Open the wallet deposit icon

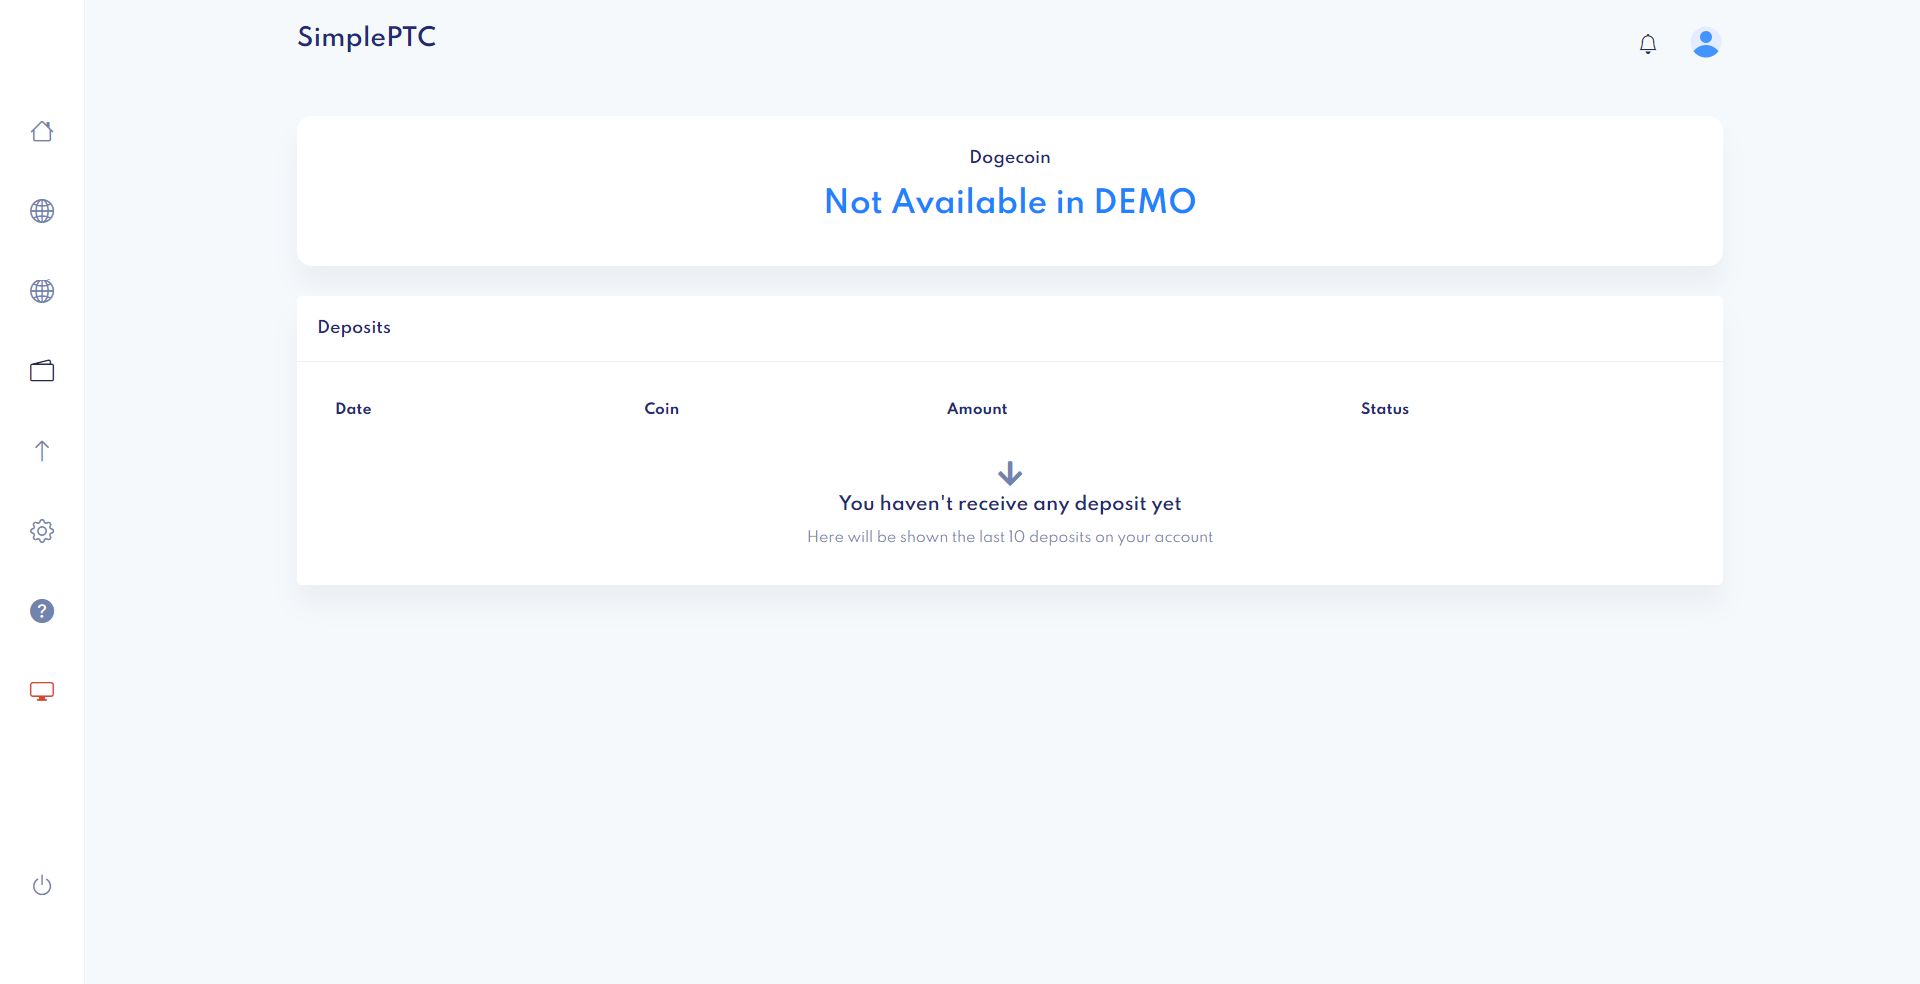click(x=42, y=371)
